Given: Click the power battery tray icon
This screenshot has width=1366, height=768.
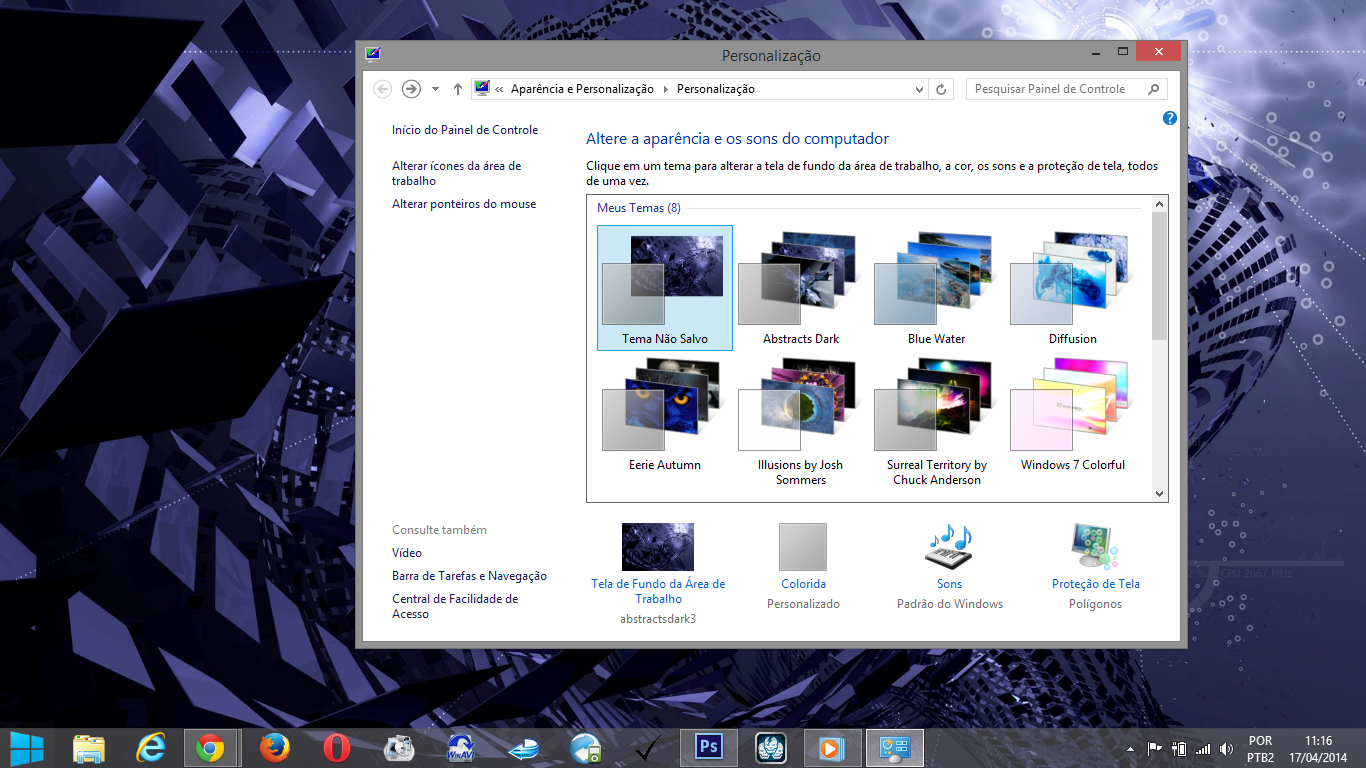Looking at the screenshot, I should [x=1179, y=748].
